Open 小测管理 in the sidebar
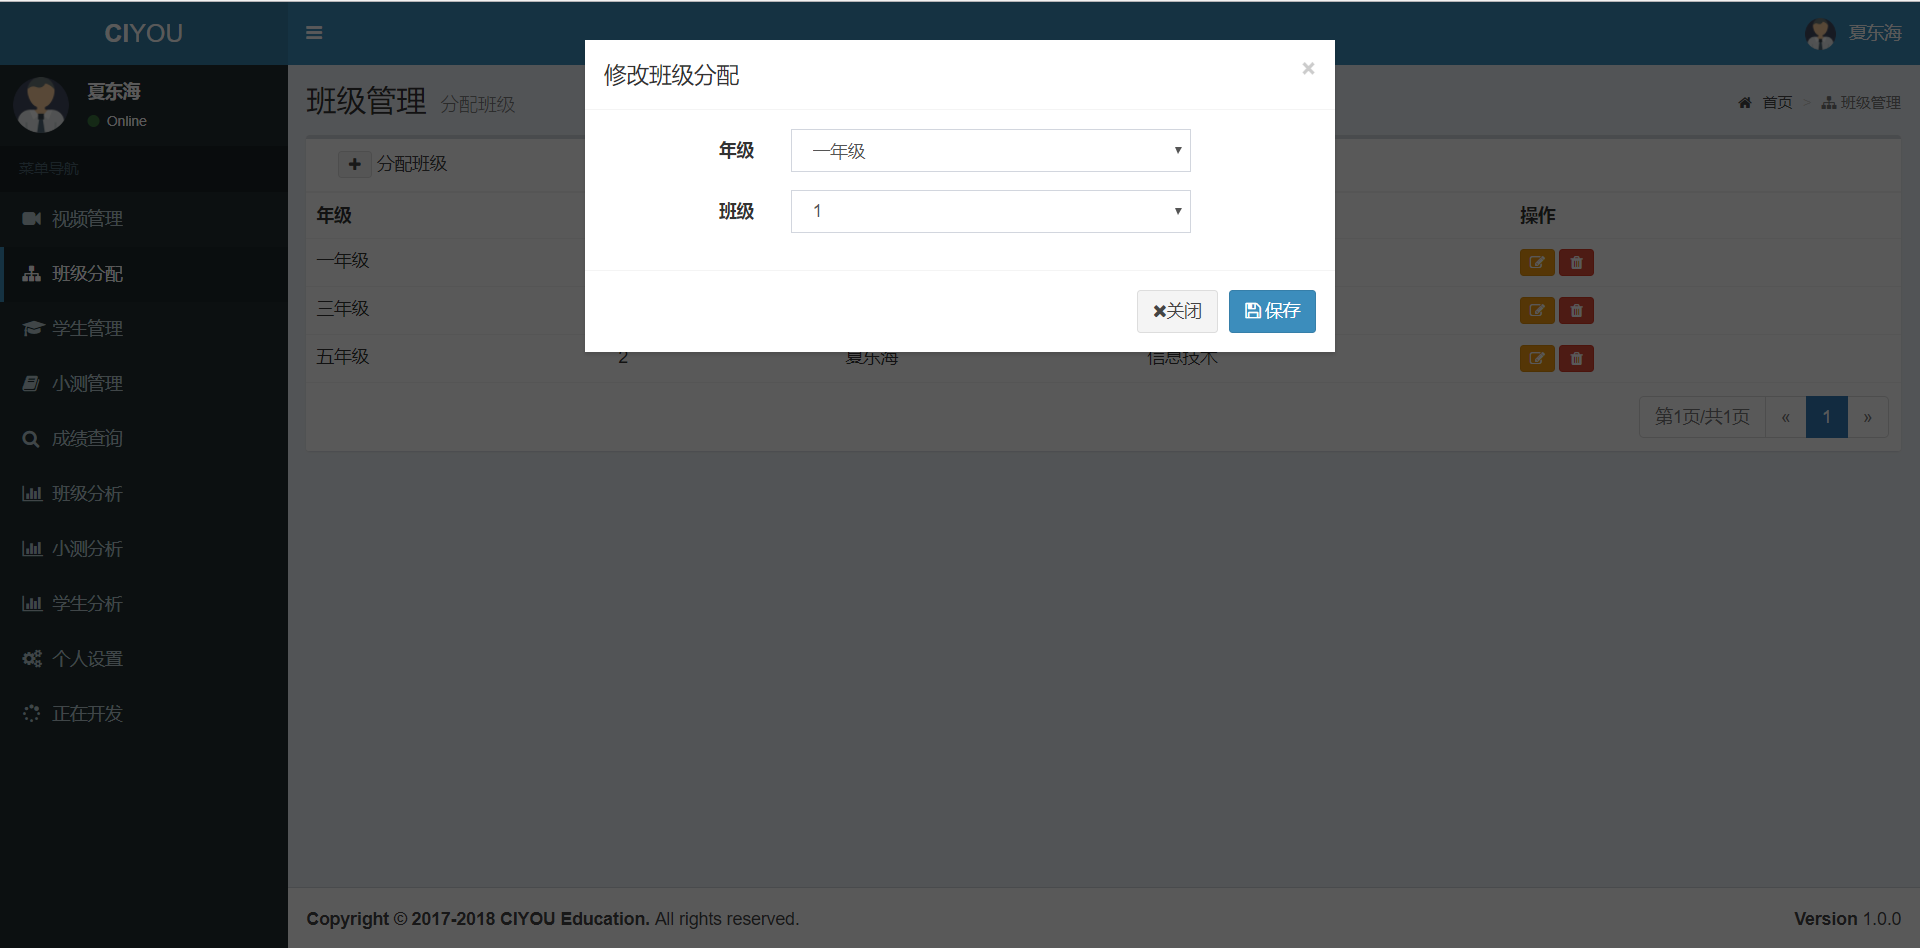Image resolution: width=1920 pixels, height=948 pixels. [x=144, y=384]
